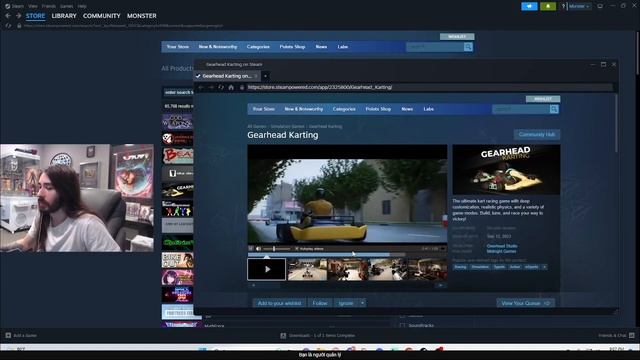The image size is (640, 360).
Task: Click the home icon in the popup
Action: point(231,87)
